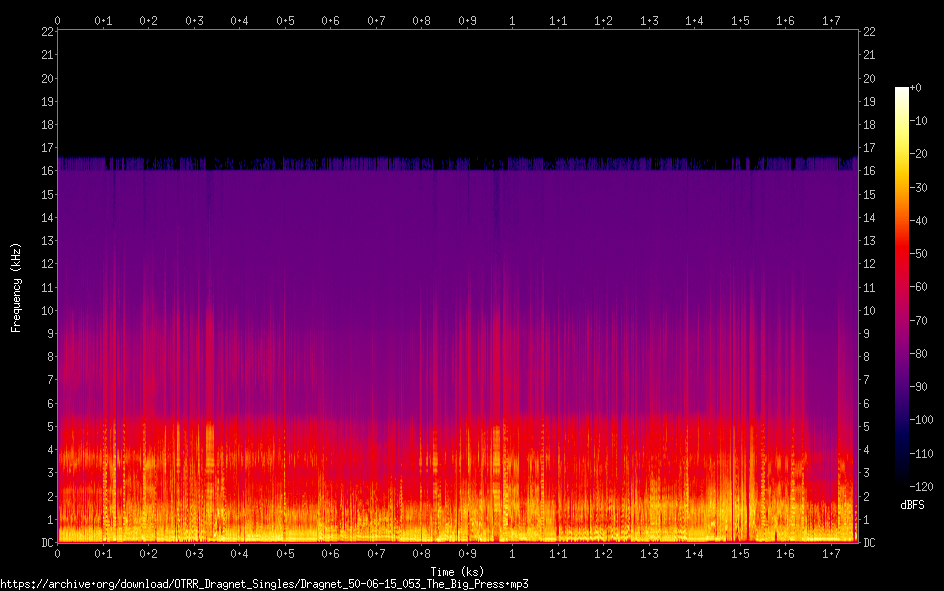Click the 0 marker on top time axis
This screenshot has width=944, height=591.
[58, 20]
